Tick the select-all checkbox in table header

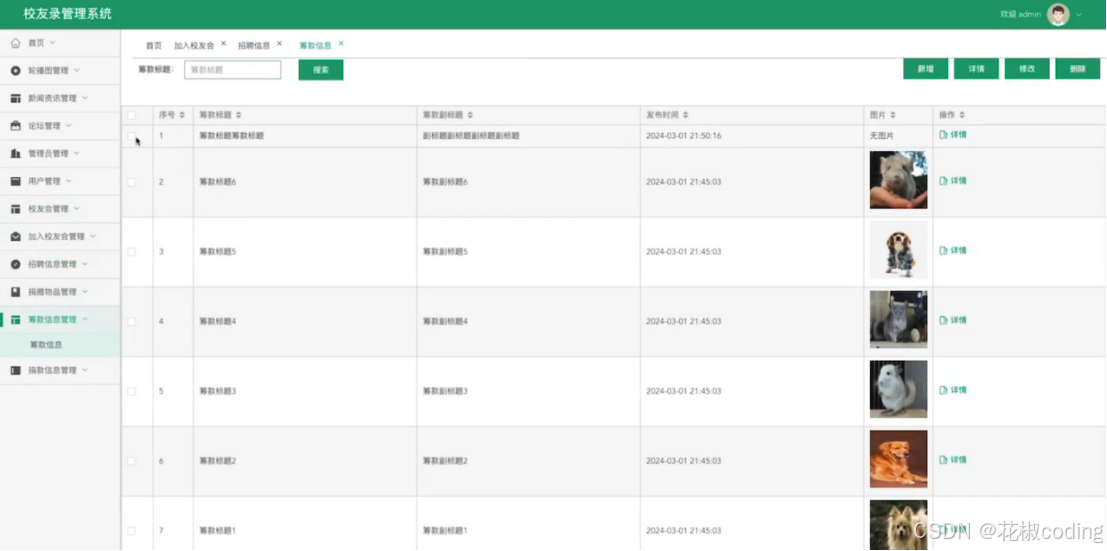(131, 115)
